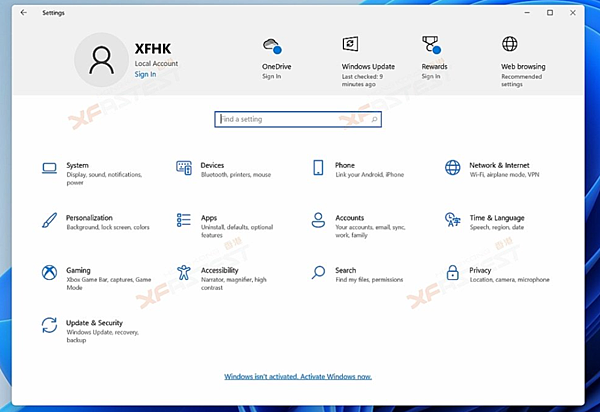600x412 pixels.
Task: Click 'Local Account' text
Action: click(156, 64)
